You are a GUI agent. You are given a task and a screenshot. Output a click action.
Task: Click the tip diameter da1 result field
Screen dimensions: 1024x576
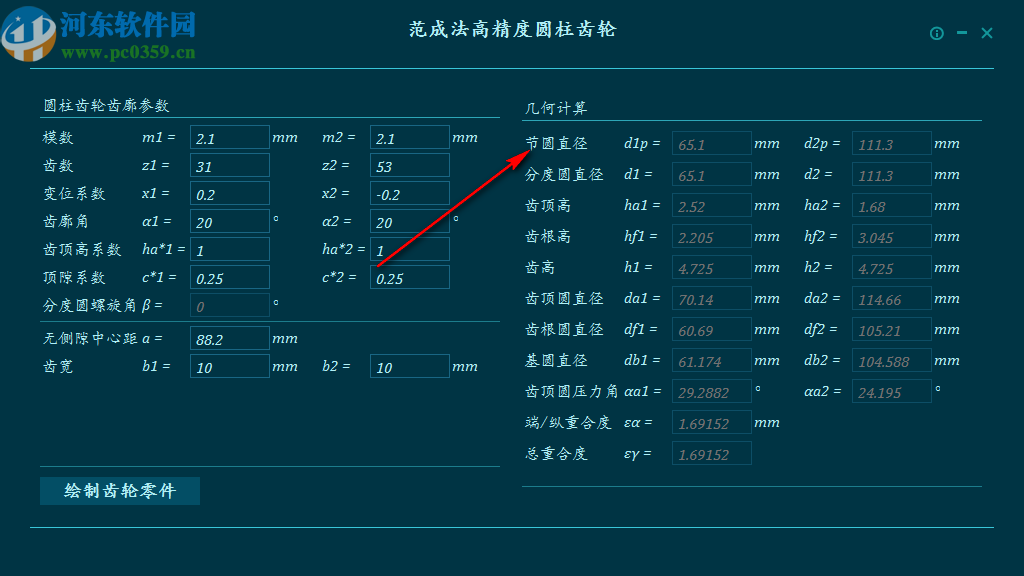pos(711,298)
